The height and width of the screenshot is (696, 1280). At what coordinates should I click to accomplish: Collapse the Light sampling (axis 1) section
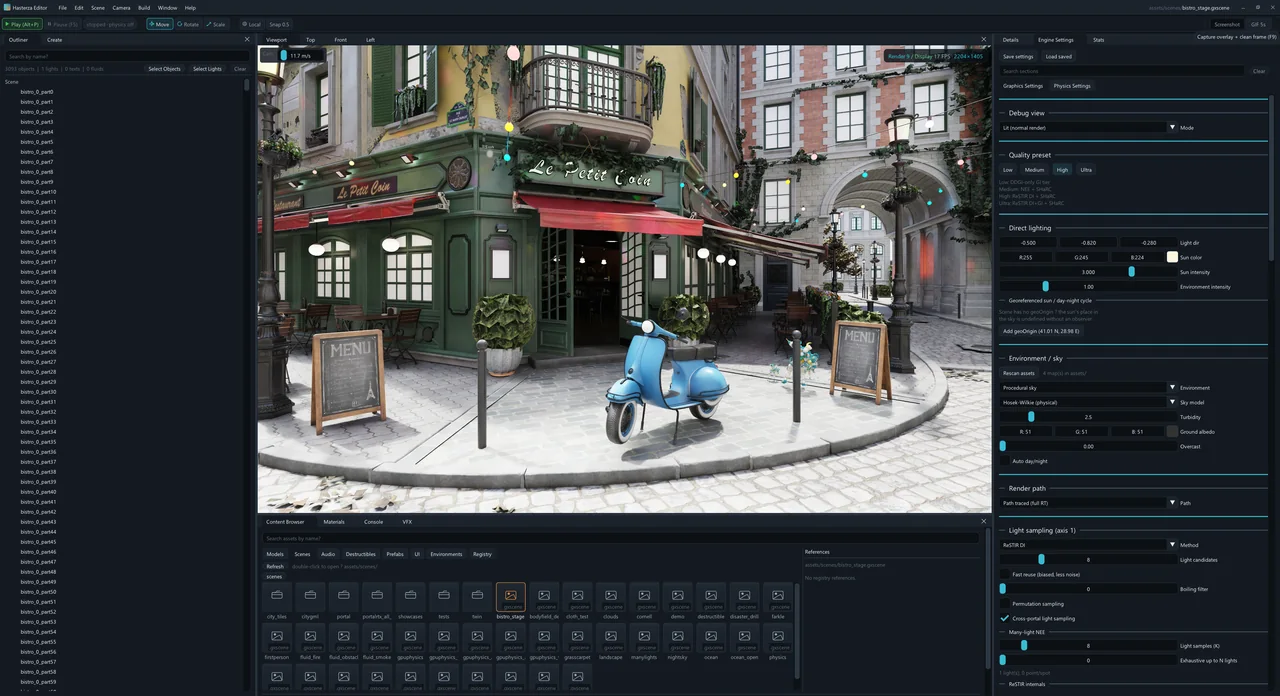pyautogui.click(x=1041, y=530)
